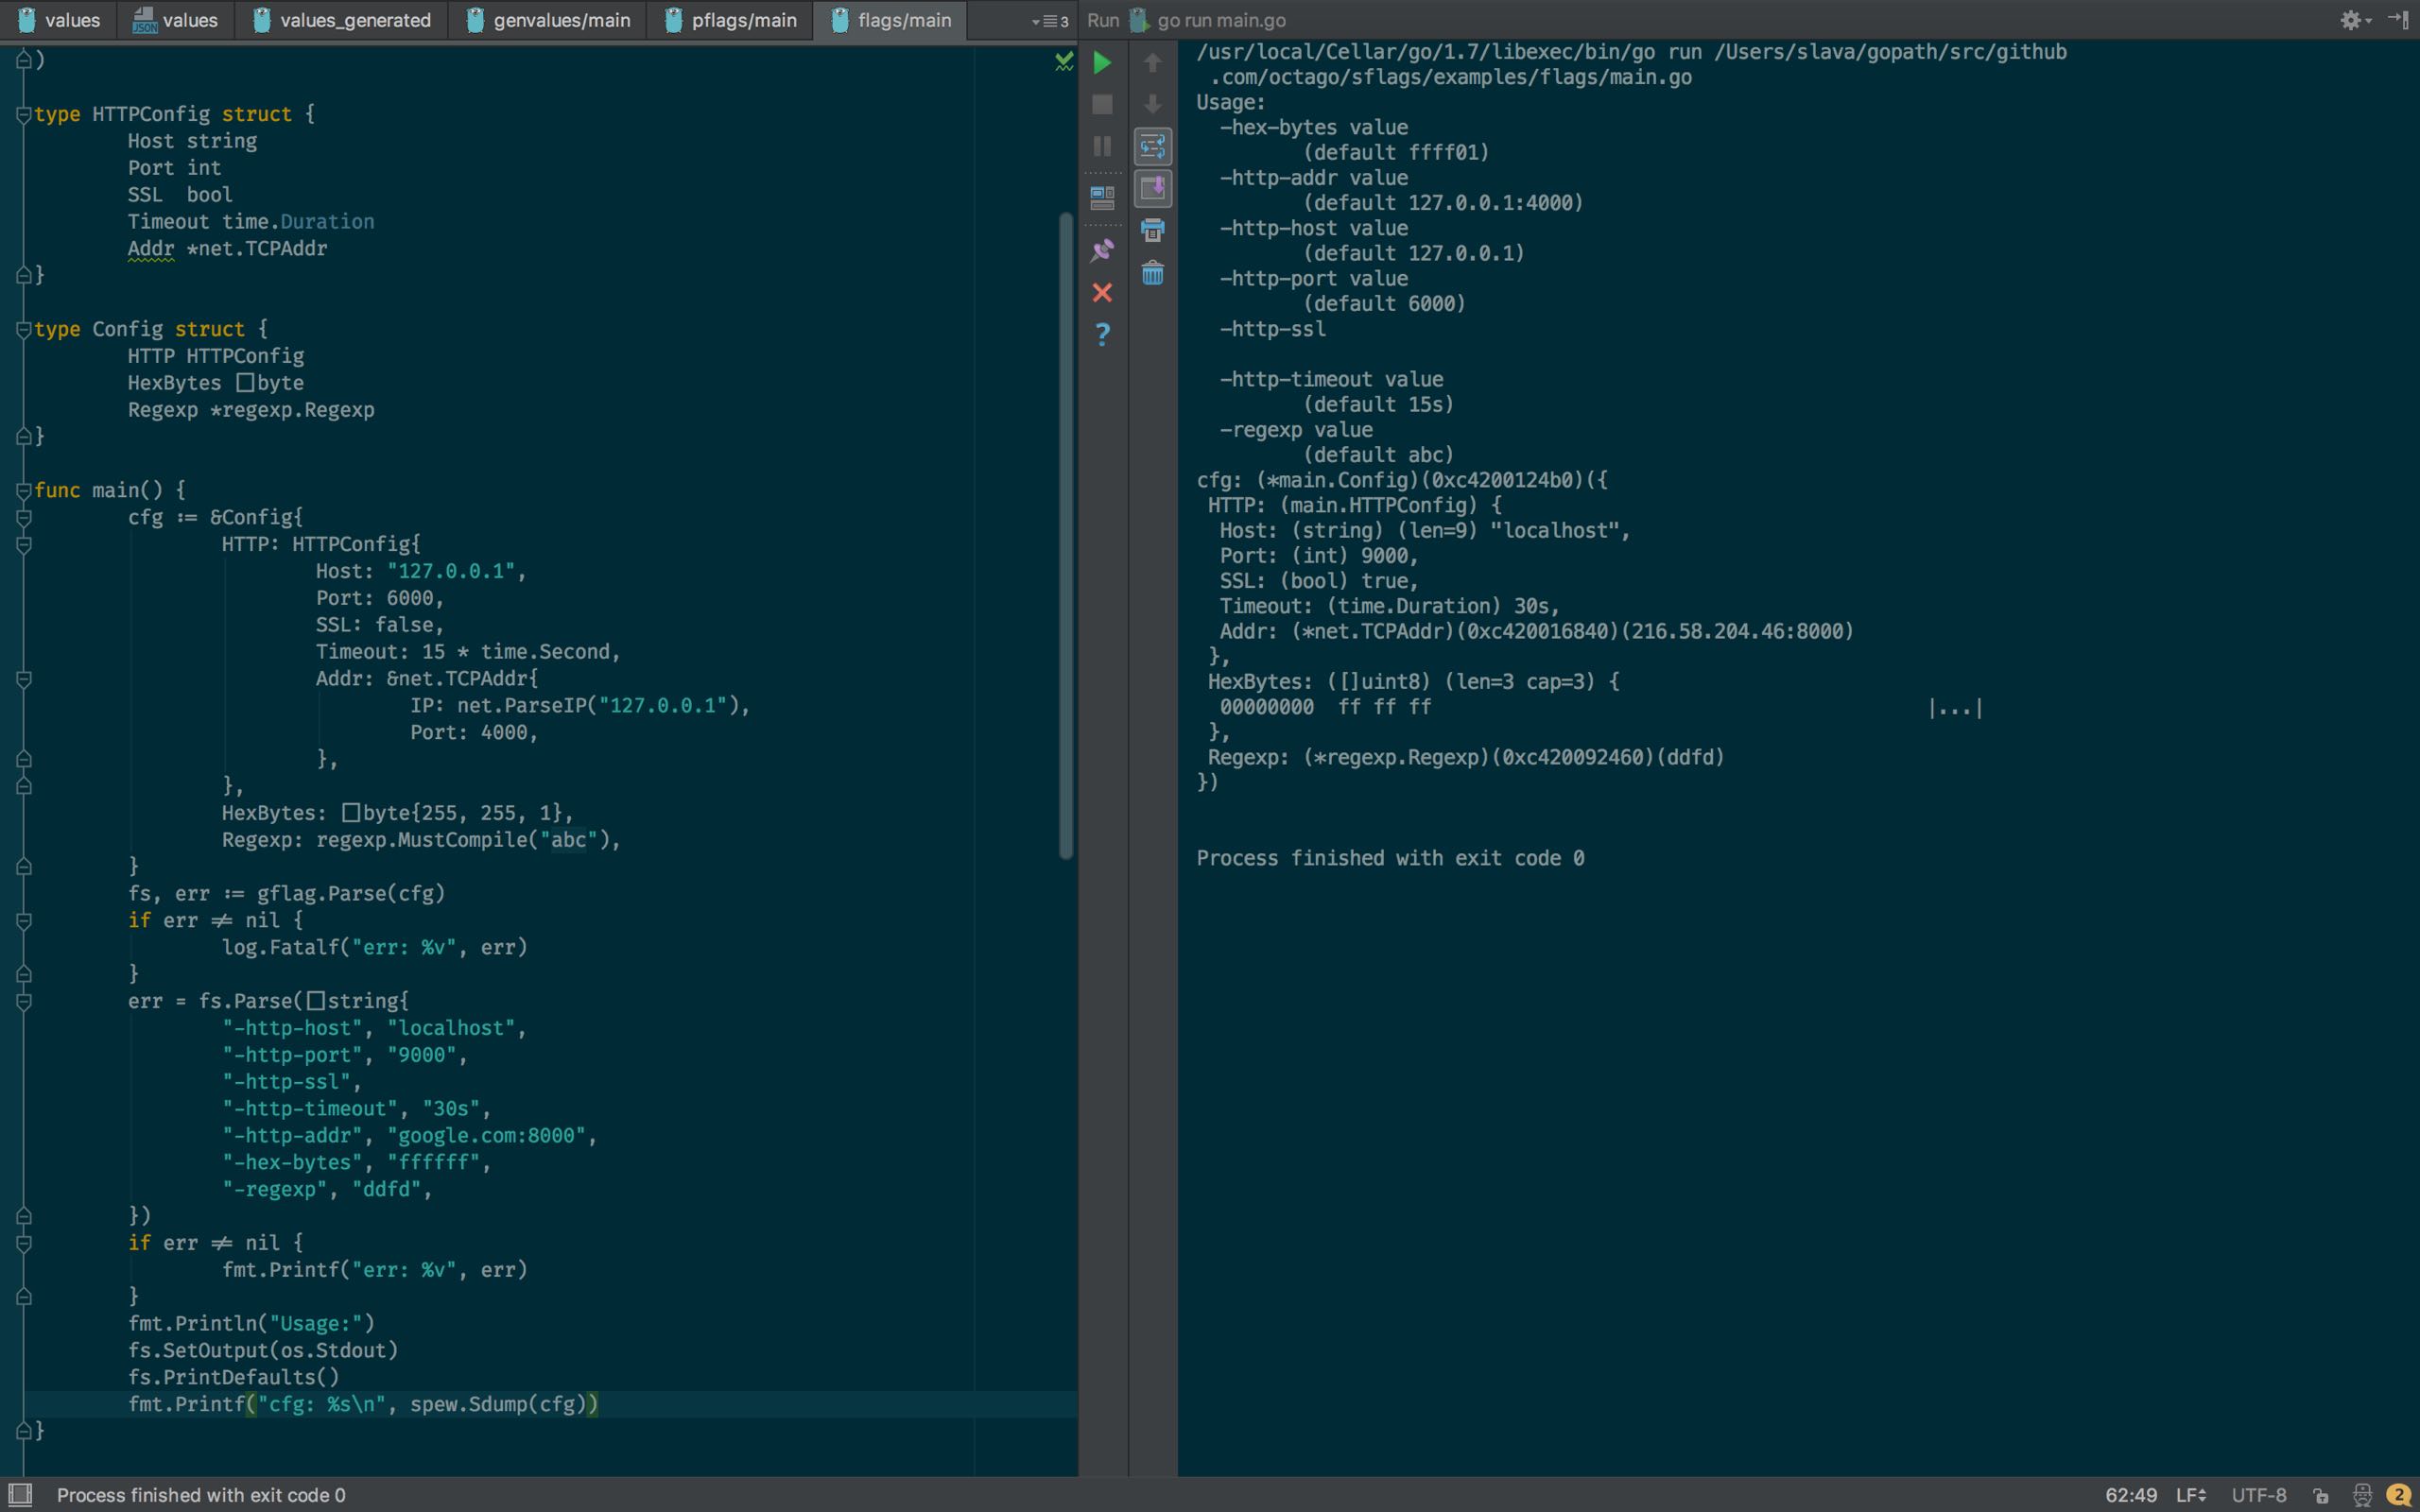Click the red X close icon
Screen dimensions: 2420x1512
(x=1102, y=292)
